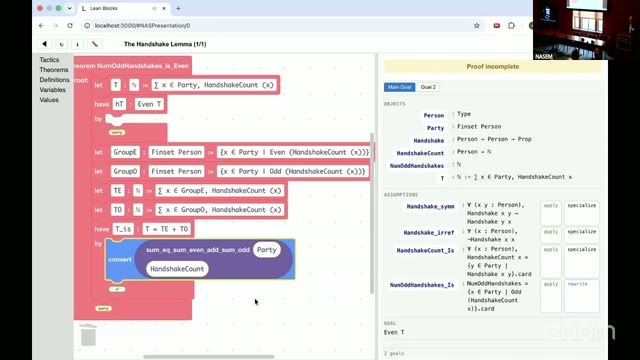This screenshot has width=640, height=360.
Task: Click the Proof incomplete banner
Action: coord(493,67)
